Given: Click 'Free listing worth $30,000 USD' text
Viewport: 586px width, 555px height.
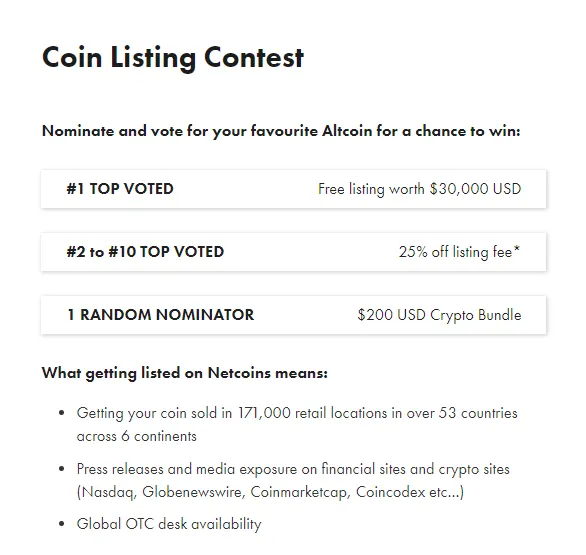Looking at the screenshot, I should tap(419, 189).
